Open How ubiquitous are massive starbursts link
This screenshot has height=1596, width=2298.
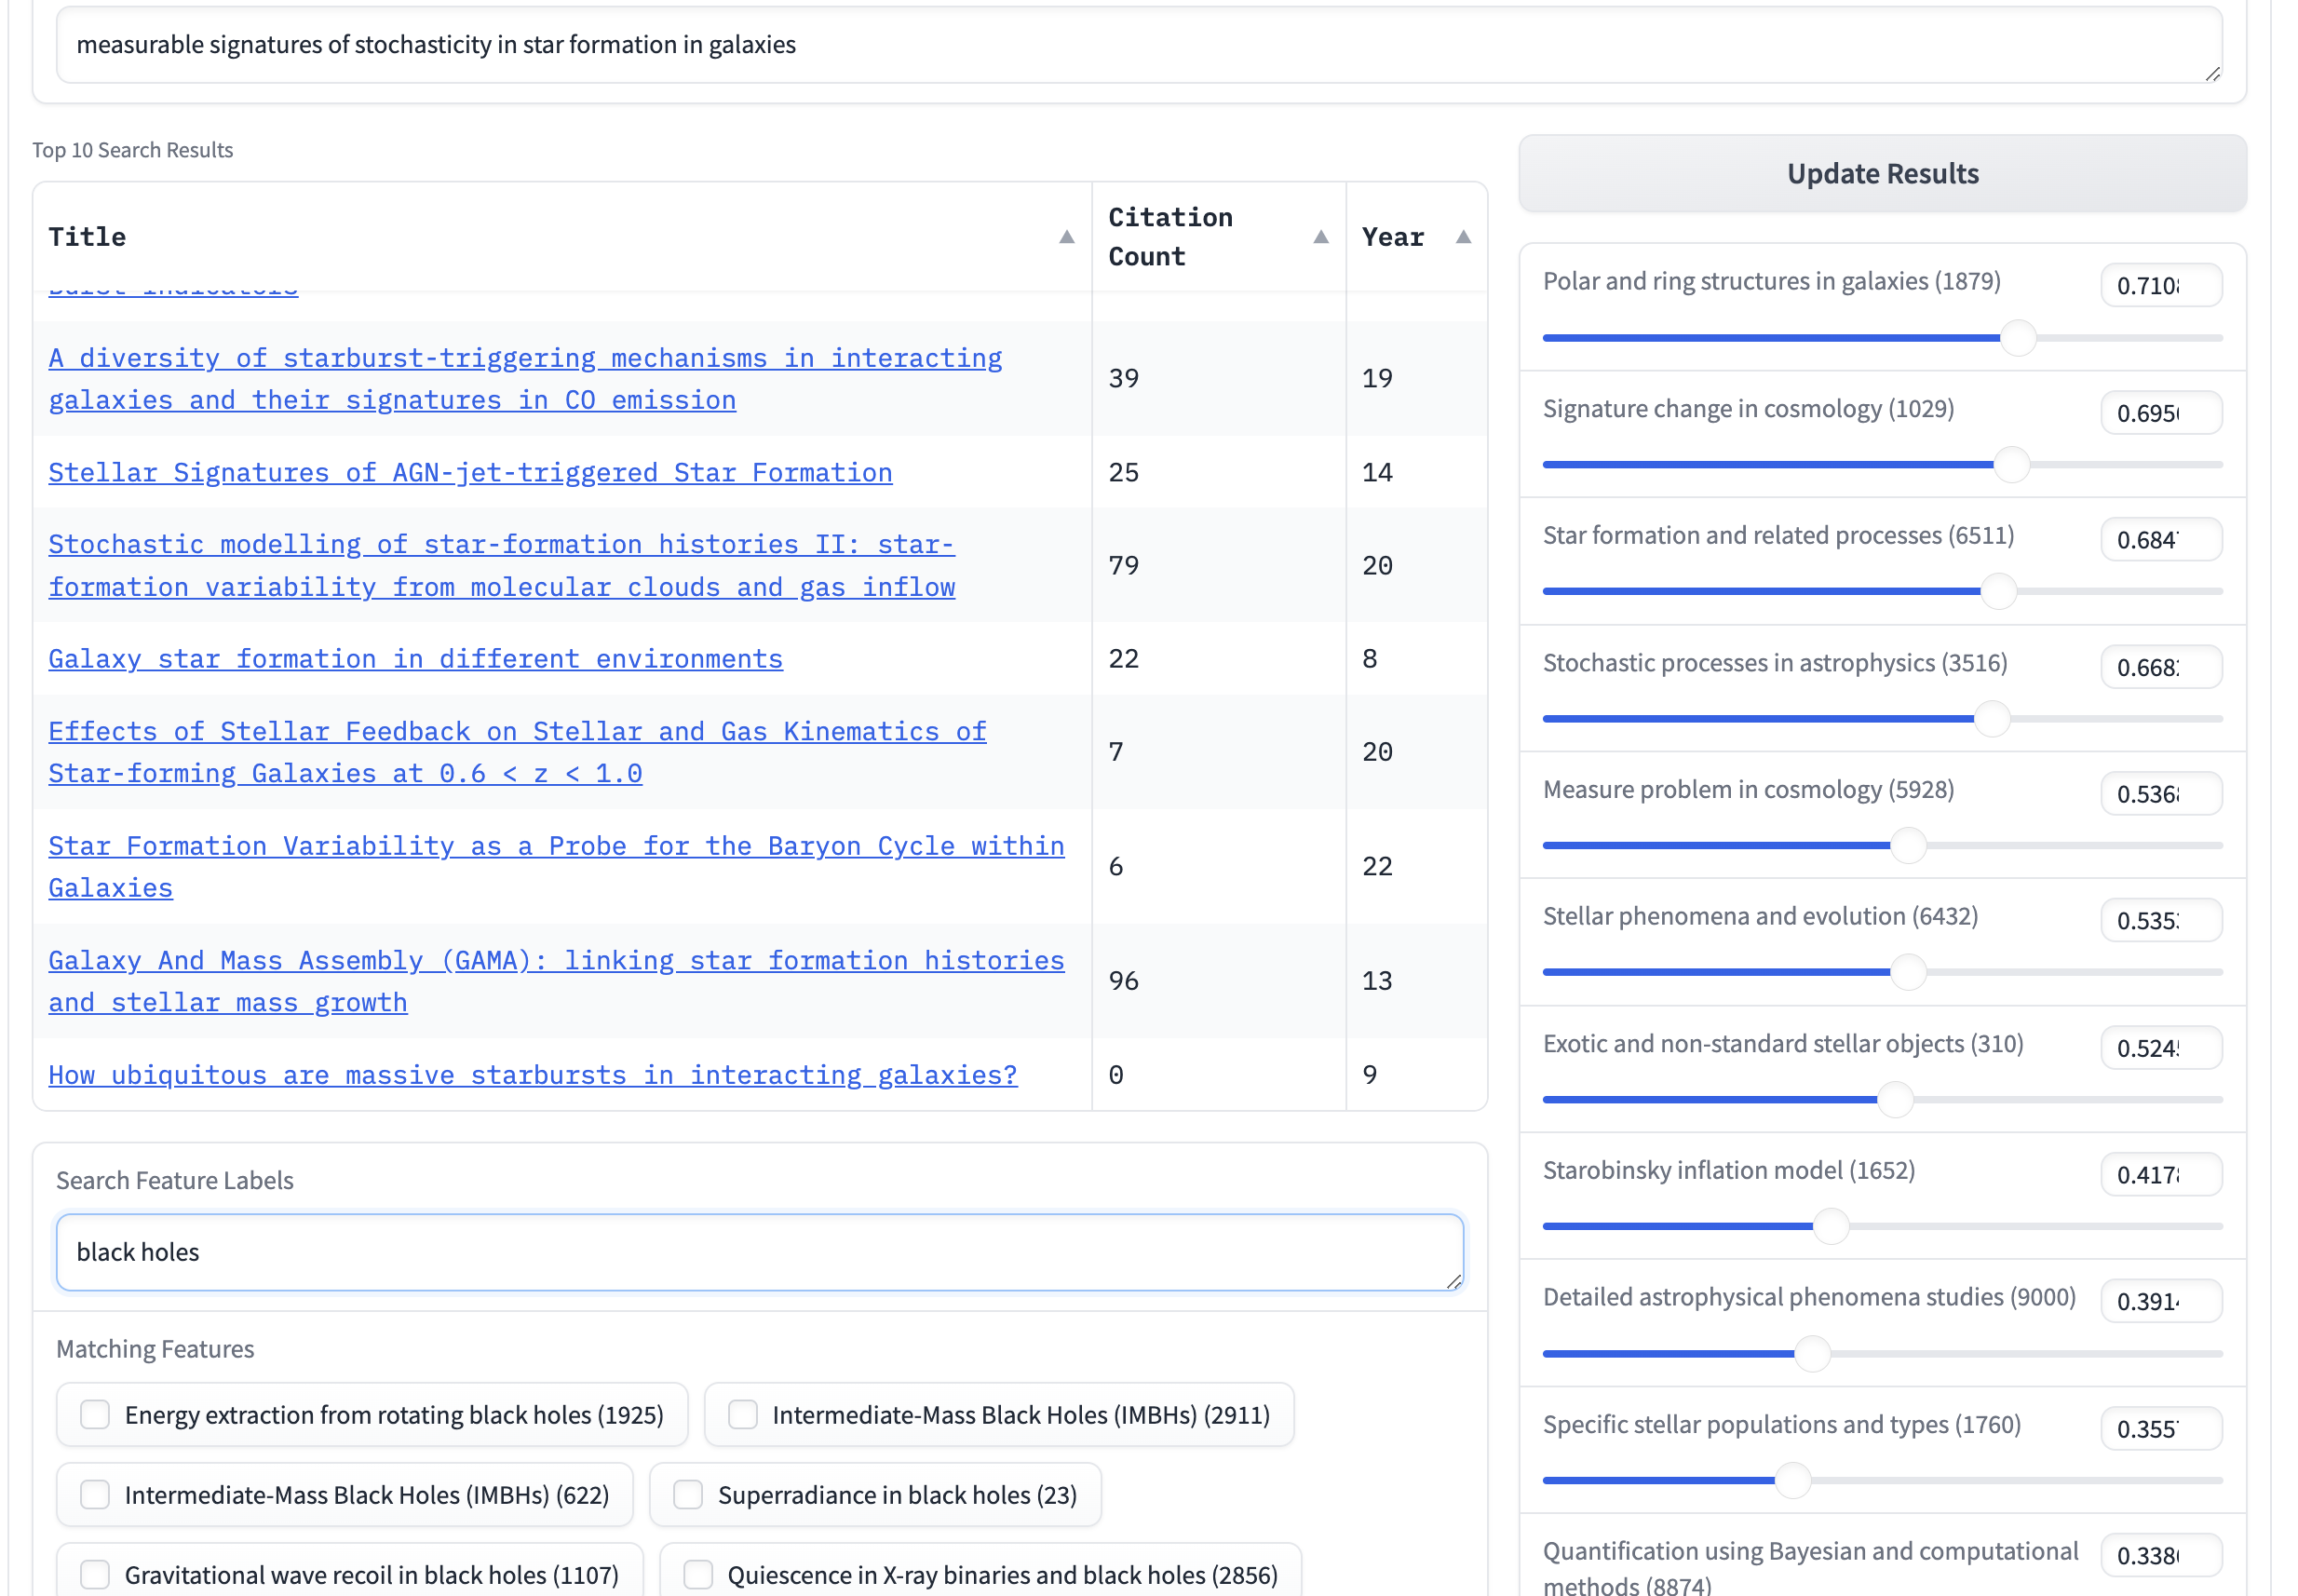click(x=532, y=1075)
